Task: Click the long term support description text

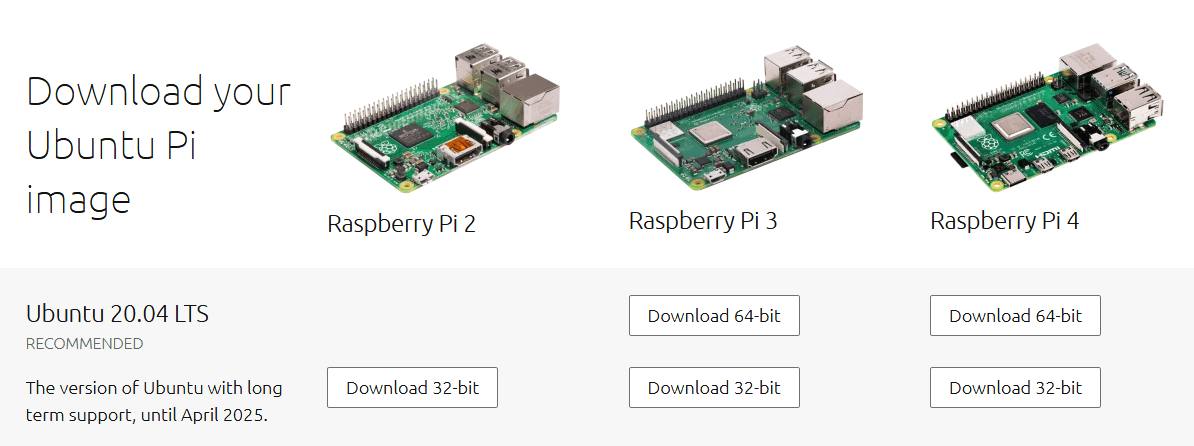Action: [154, 402]
